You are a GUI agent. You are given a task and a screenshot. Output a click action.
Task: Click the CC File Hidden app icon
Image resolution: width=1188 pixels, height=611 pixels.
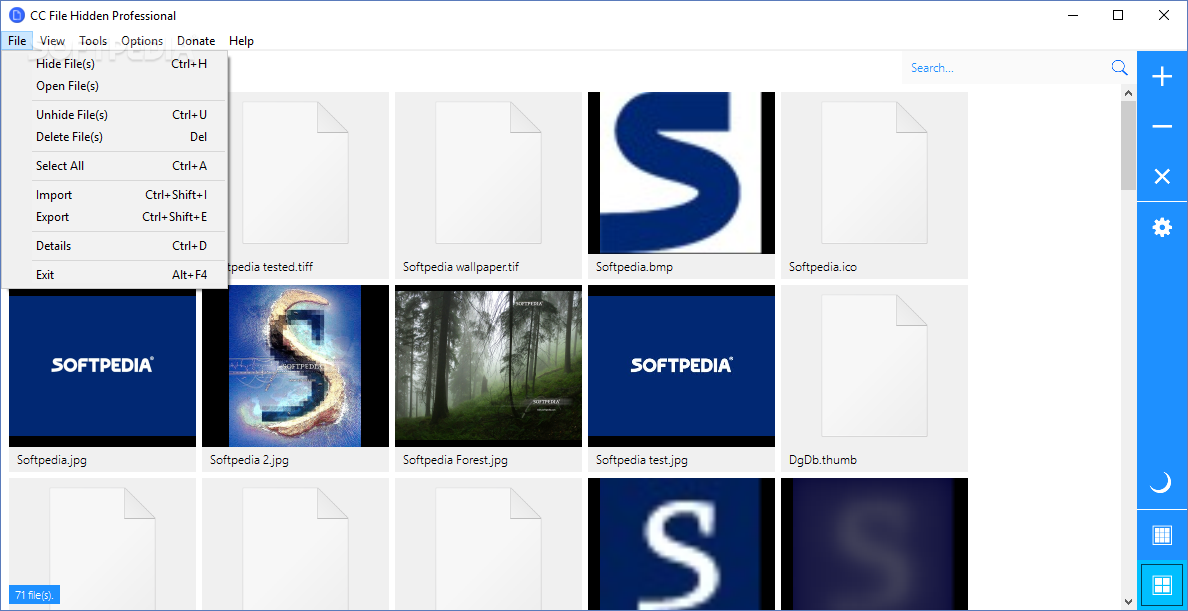pos(16,15)
